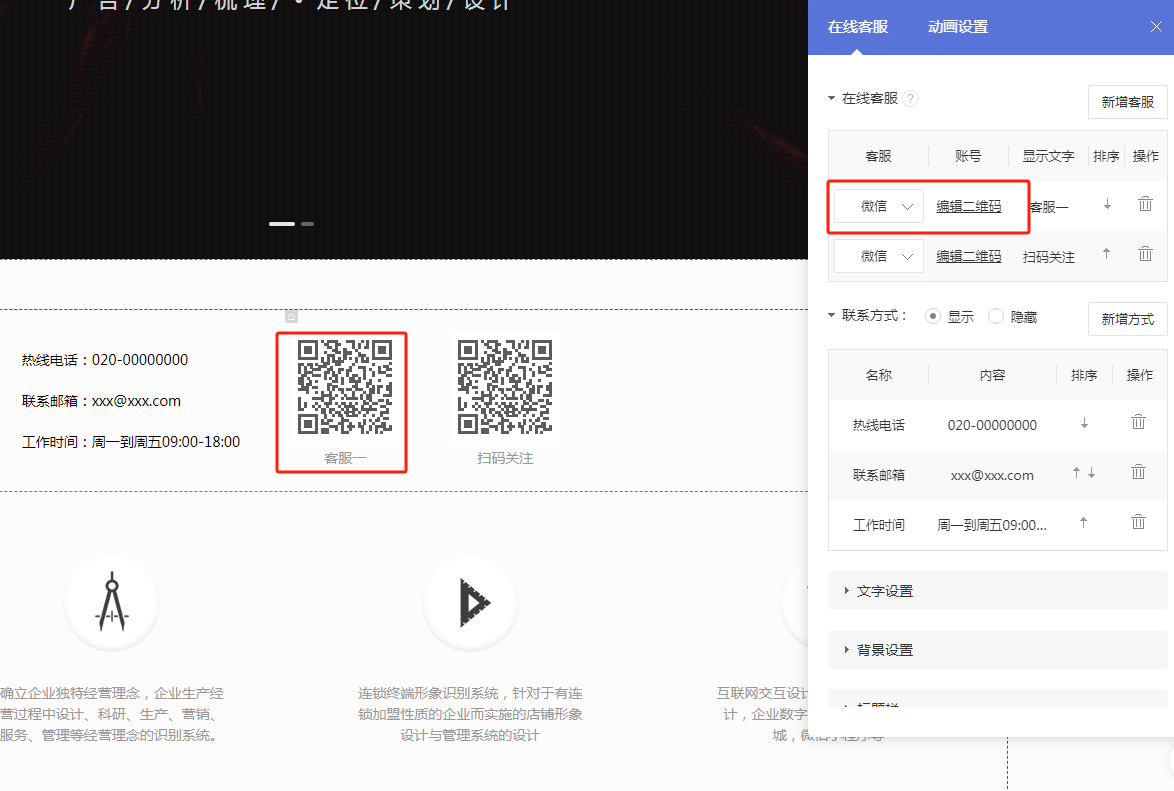Move 客服一 row down

[1107, 204]
